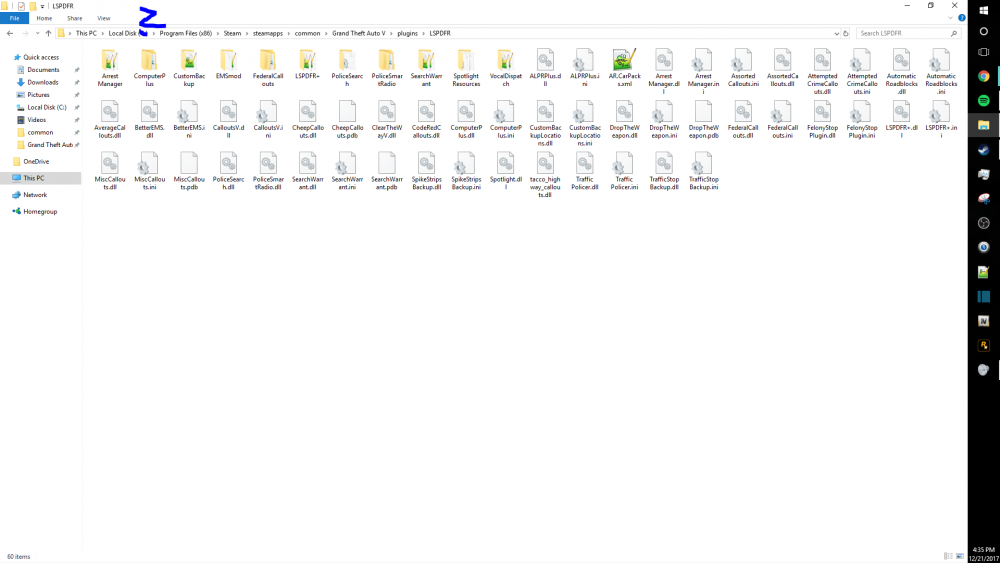Image resolution: width=1000 pixels, height=563 pixels.
Task: Open the ComputerPlus folder
Action: (x=149, y=68)
